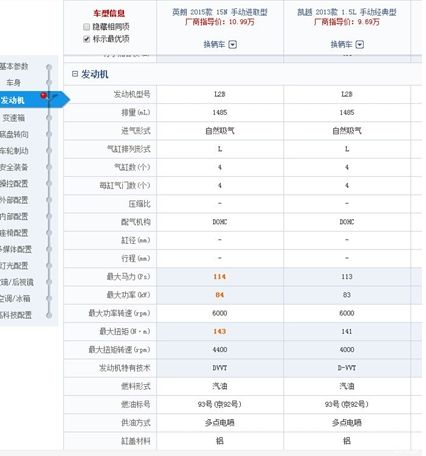The width and height of the screenshot is (426, 456).
Task: Click the 气缸数(个) row label
Action: [132, 167]
